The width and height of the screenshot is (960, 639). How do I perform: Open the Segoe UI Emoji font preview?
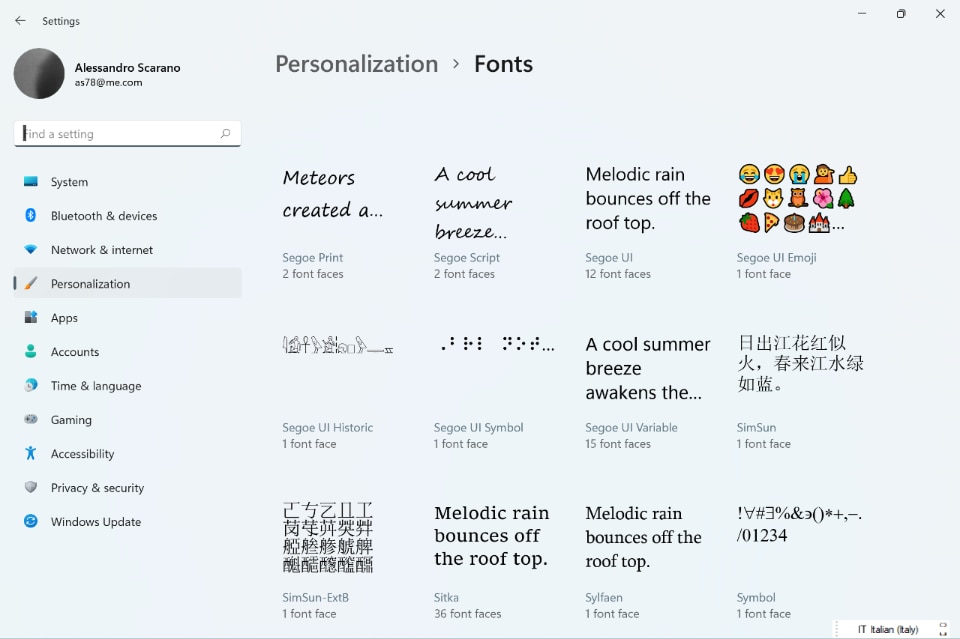(797, 200)
